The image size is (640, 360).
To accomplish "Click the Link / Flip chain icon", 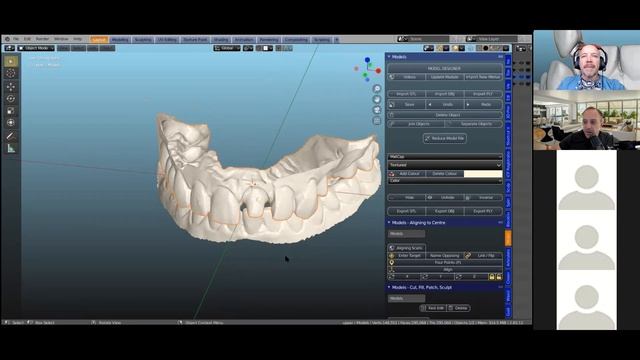I will (x=468, y=256).
